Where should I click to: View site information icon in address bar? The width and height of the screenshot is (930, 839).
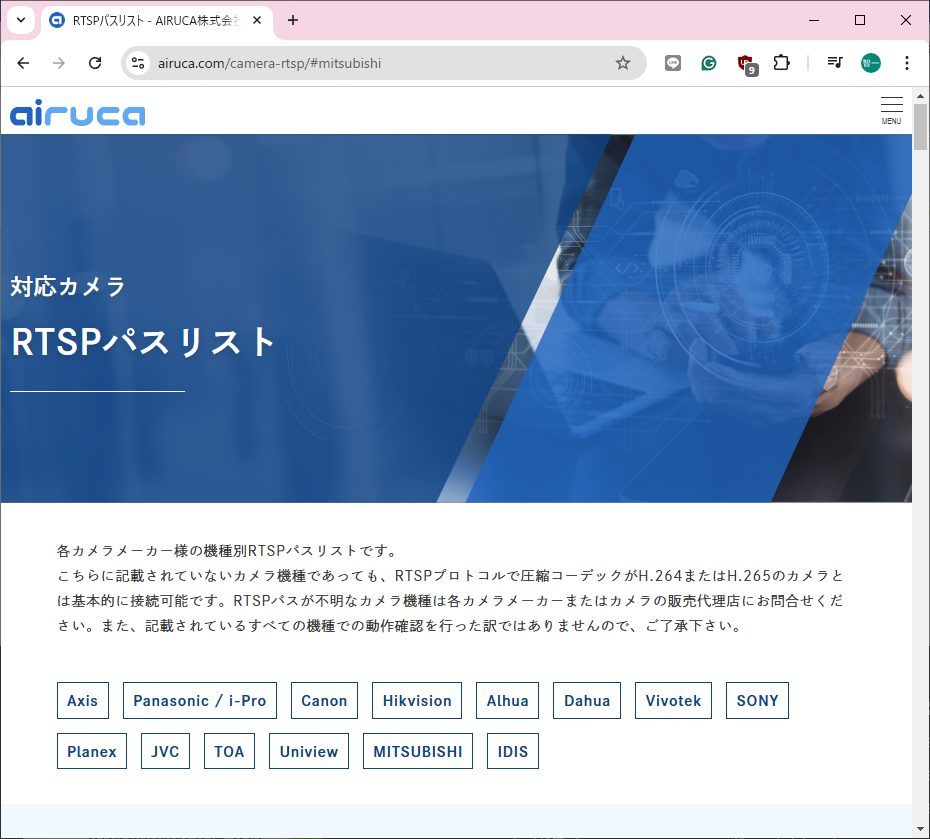[x=139, y=63]
